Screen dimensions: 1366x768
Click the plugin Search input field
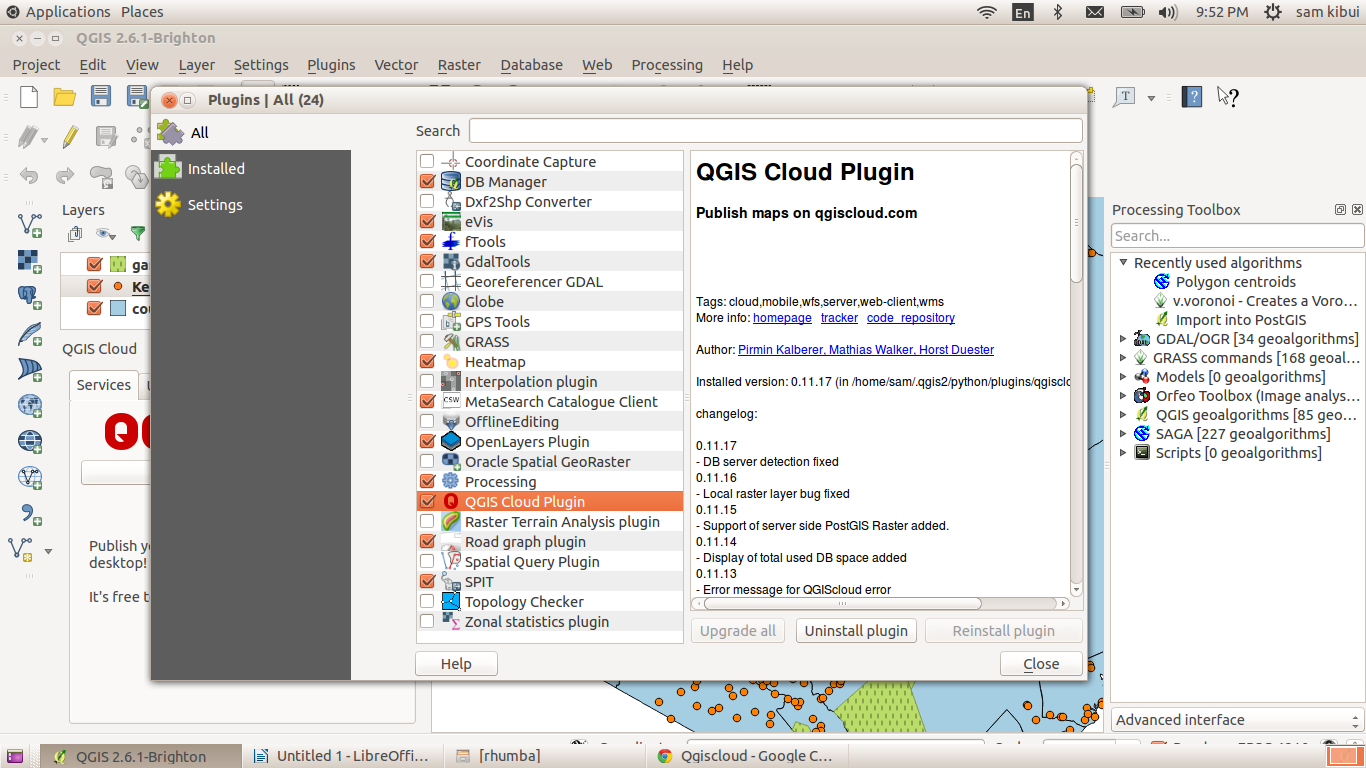point(776,131)
